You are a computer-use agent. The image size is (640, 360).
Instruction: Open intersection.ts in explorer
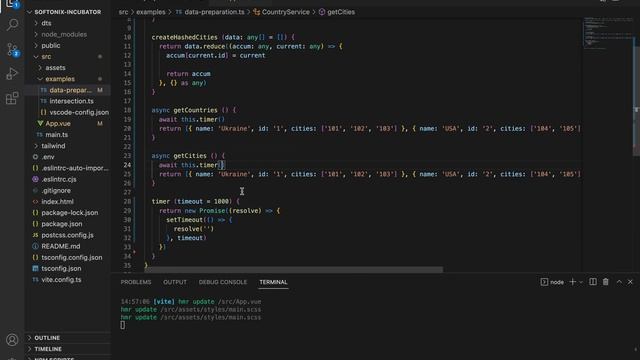tap(71, 101)
